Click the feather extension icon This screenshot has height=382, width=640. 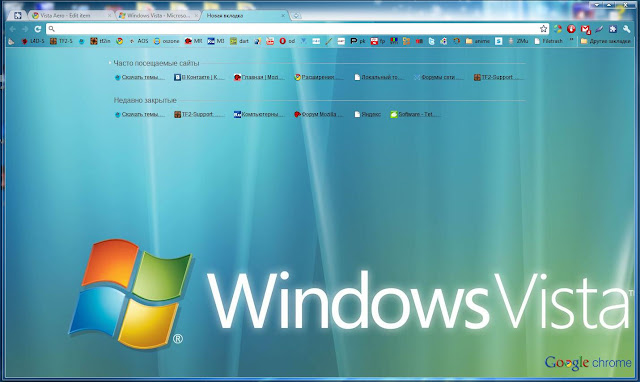click(599, 29)
